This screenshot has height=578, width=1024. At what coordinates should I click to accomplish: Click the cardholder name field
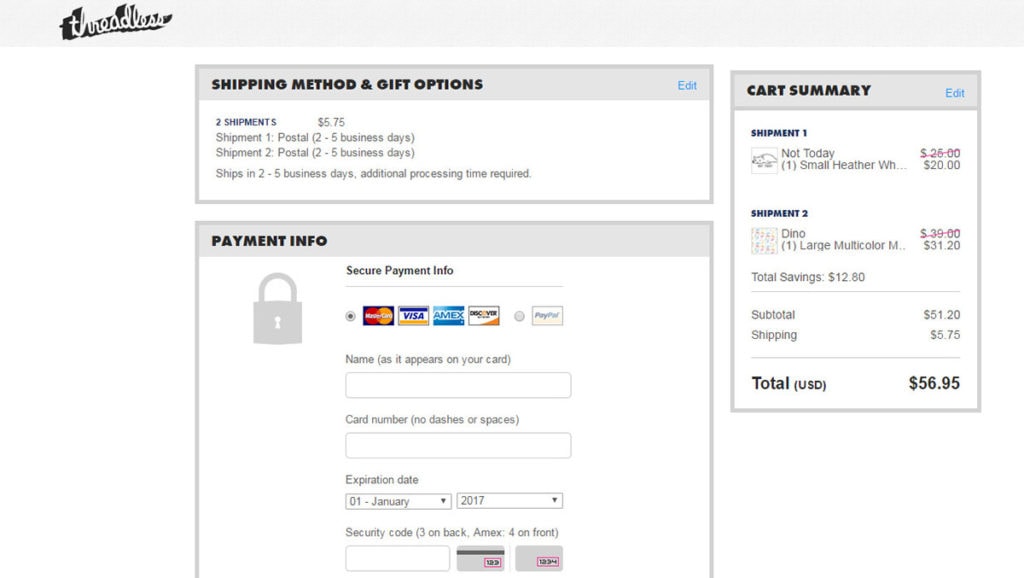coord(458,384)
